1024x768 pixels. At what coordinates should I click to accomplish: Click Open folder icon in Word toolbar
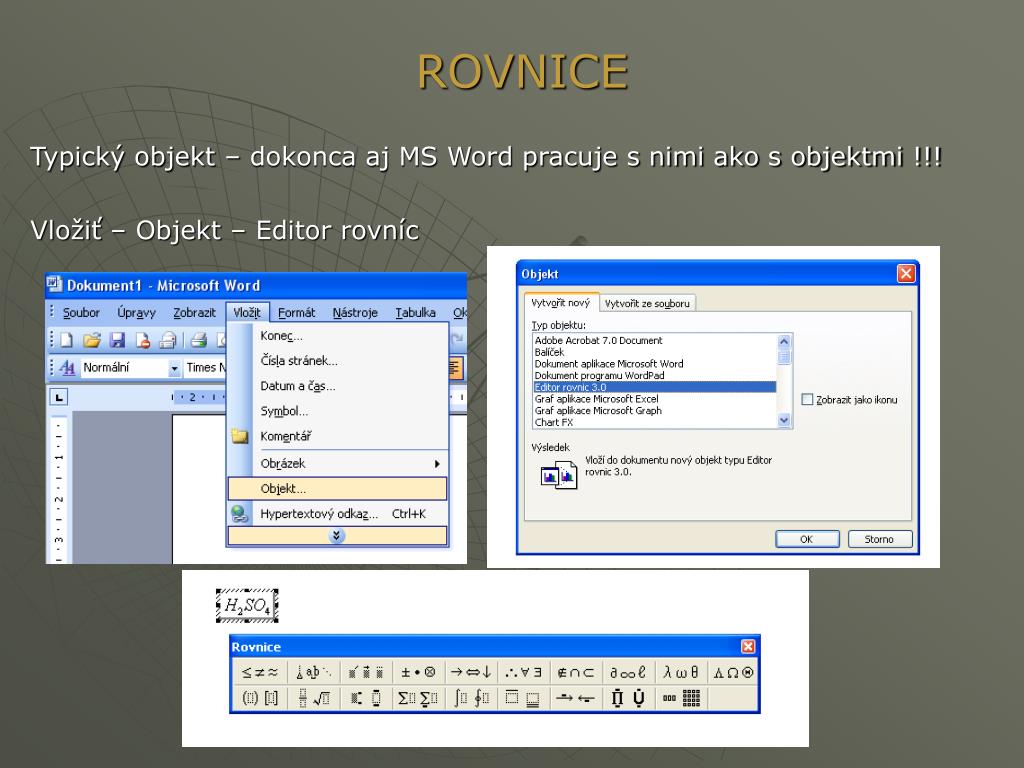pos(91,340)
